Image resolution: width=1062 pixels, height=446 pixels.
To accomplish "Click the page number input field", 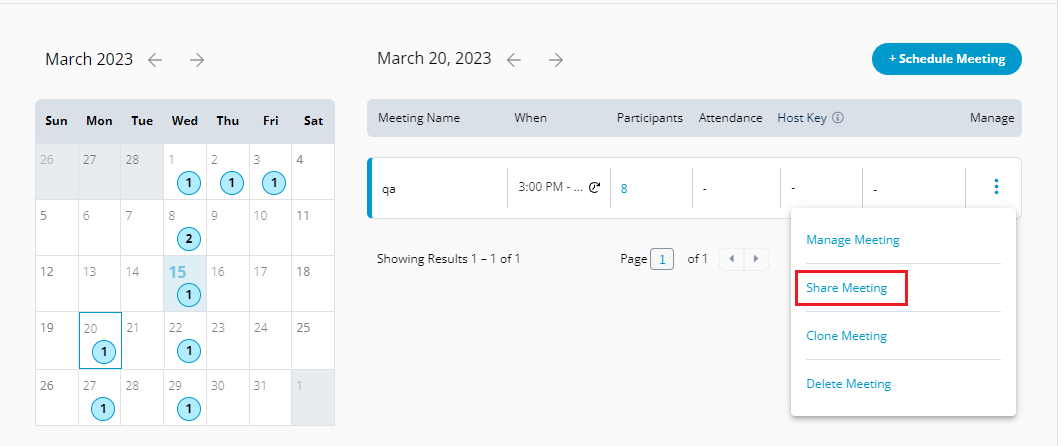I will tap(662, 259).
